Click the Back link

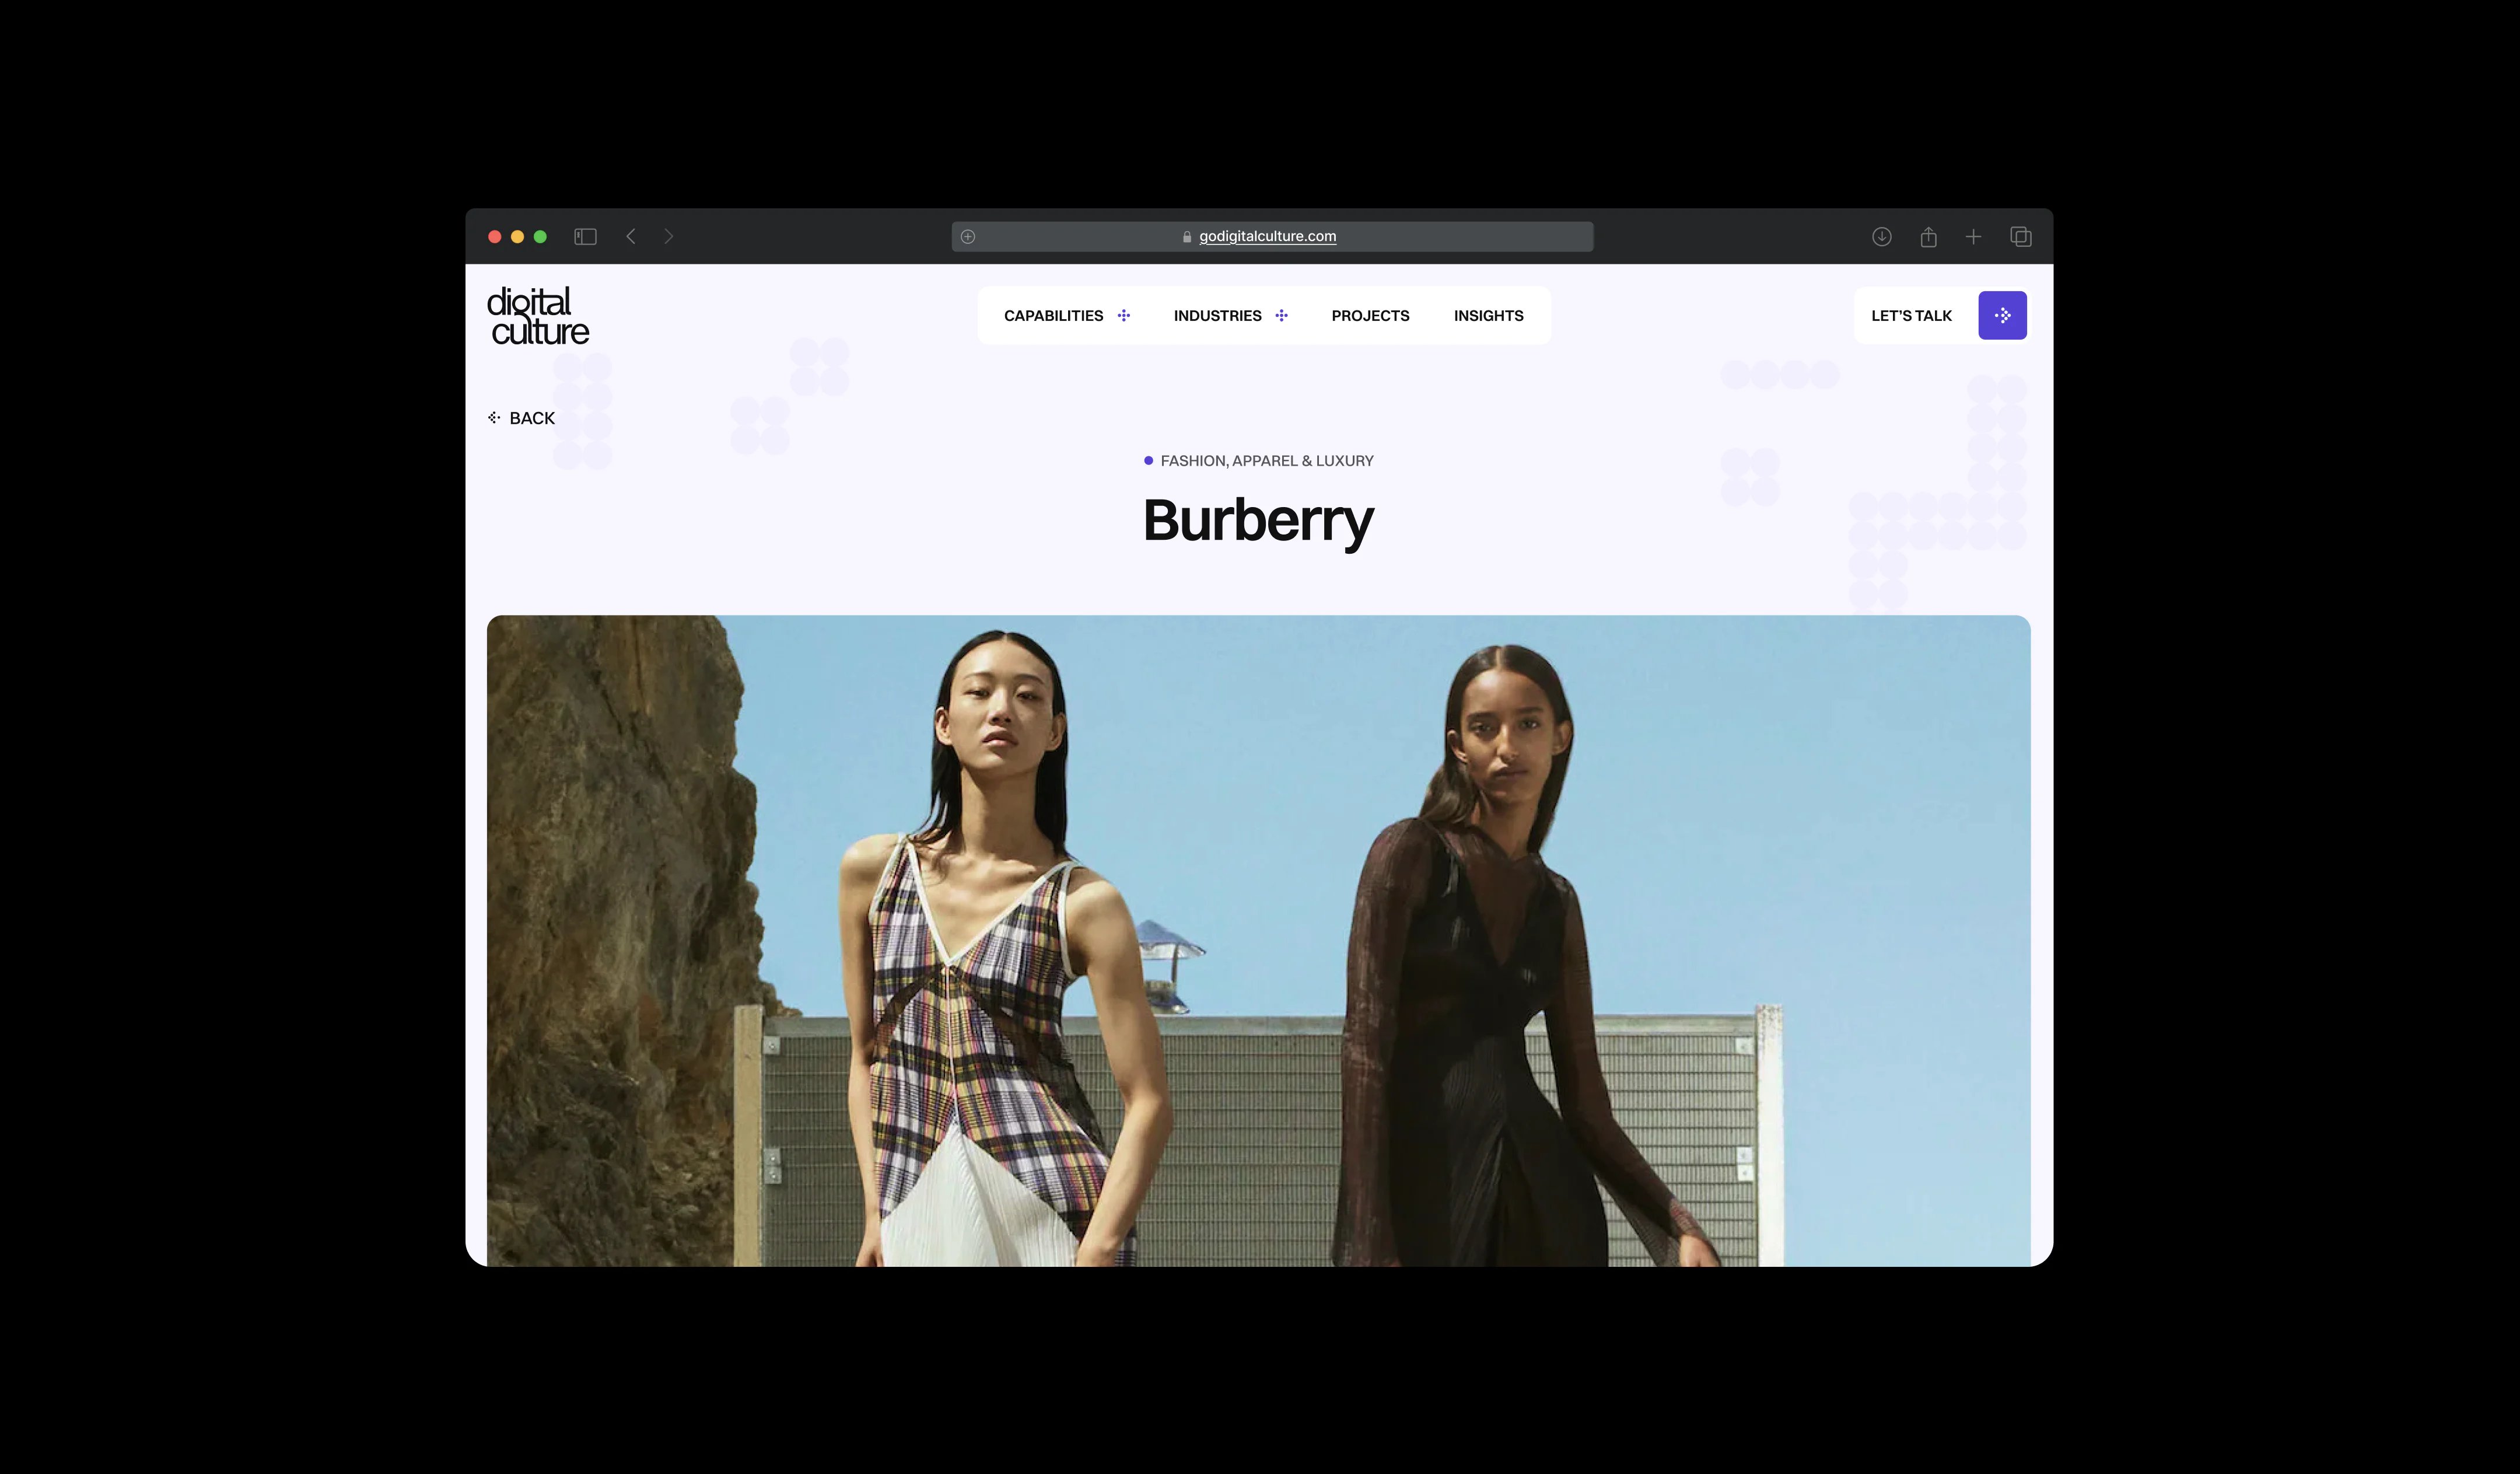[521, 418]
